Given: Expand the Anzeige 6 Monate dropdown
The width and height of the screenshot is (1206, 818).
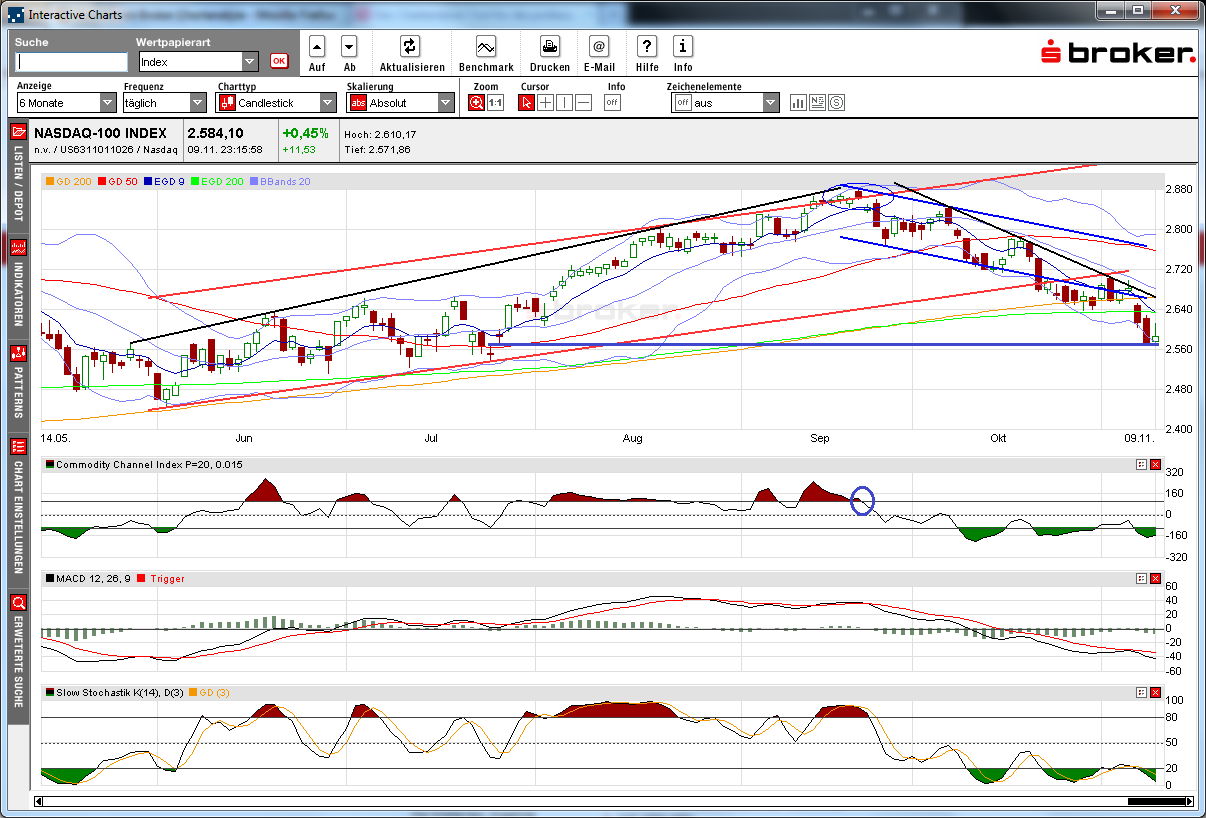Looking at the screenshot, I should point(108,103).
